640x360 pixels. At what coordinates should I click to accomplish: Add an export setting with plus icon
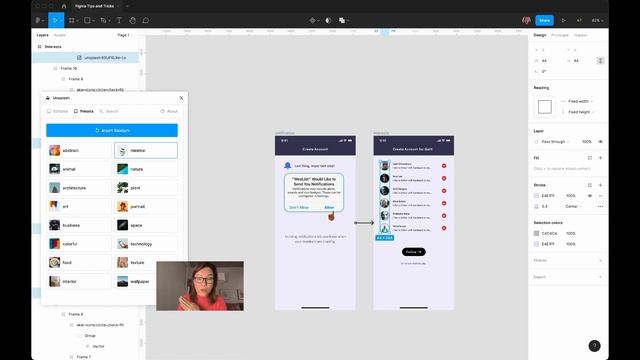(x=600, y=277)
